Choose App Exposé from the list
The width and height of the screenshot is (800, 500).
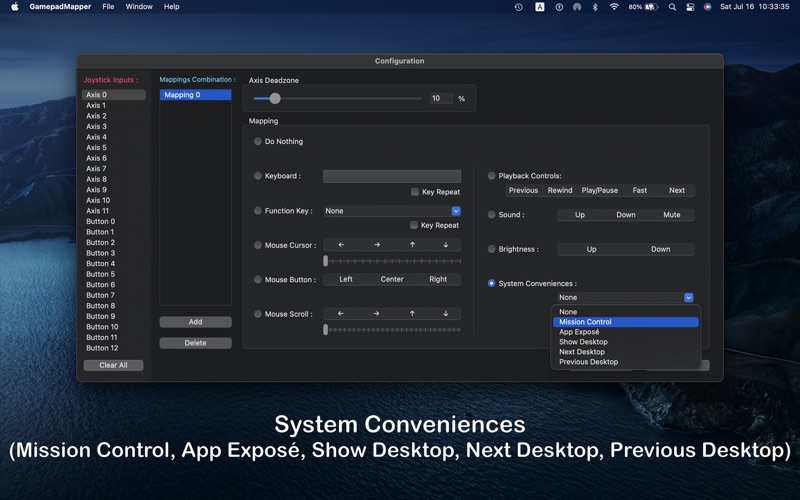click(626, 332)
